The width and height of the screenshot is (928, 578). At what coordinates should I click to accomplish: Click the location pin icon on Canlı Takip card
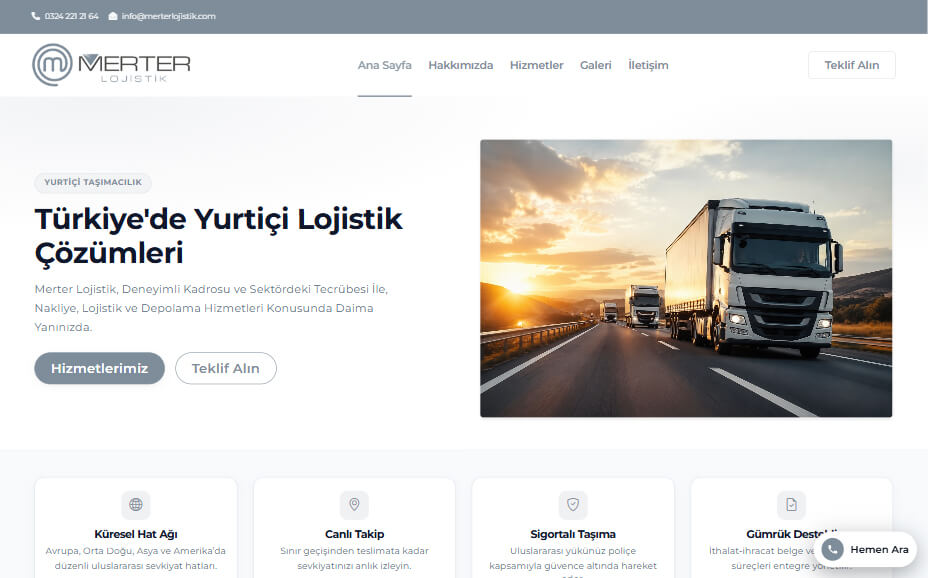[x=354, y=505]
